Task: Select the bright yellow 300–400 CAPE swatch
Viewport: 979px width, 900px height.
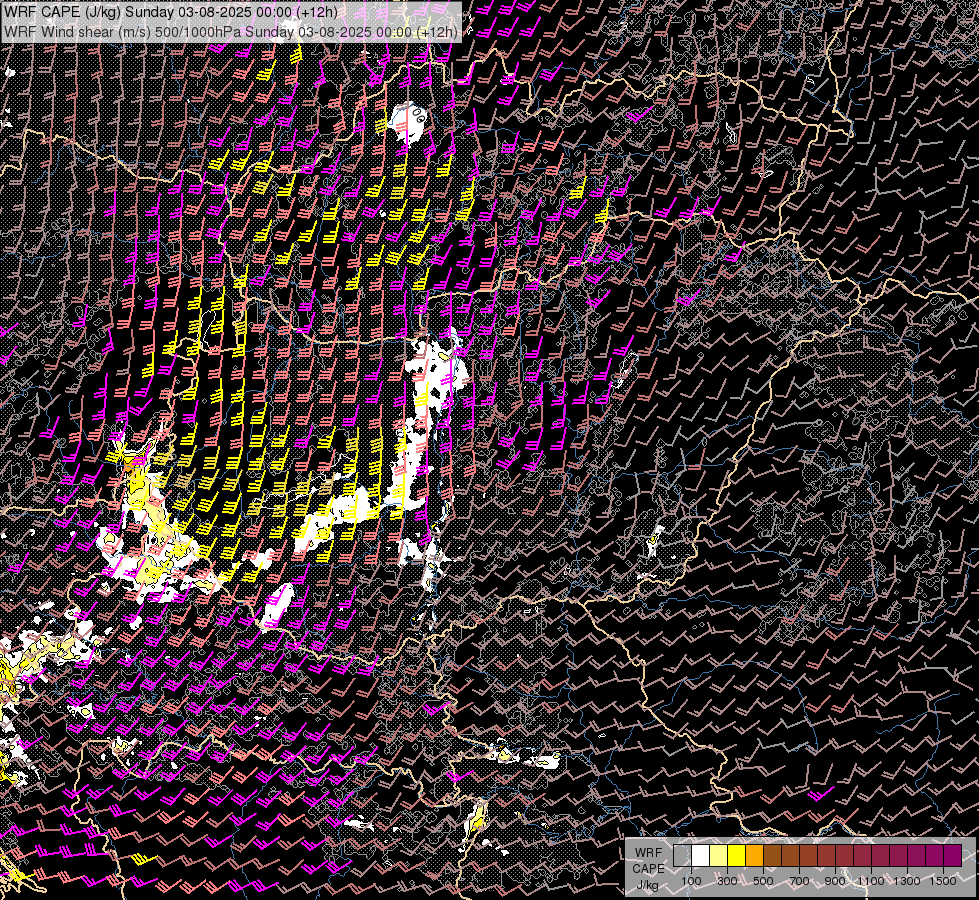Action: pos(737,856)
